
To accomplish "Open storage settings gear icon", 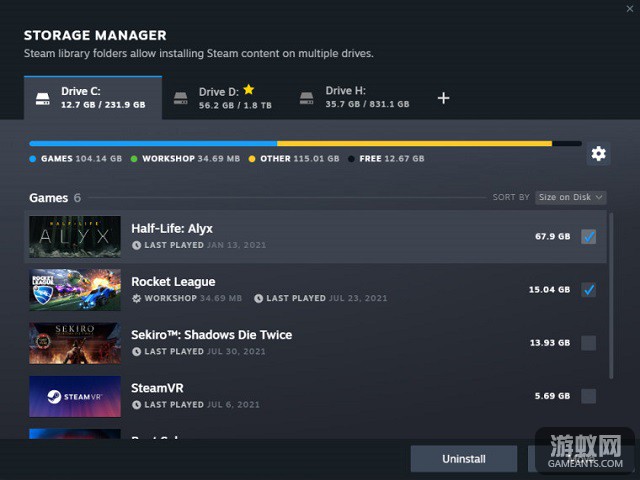I will point(598,153).
